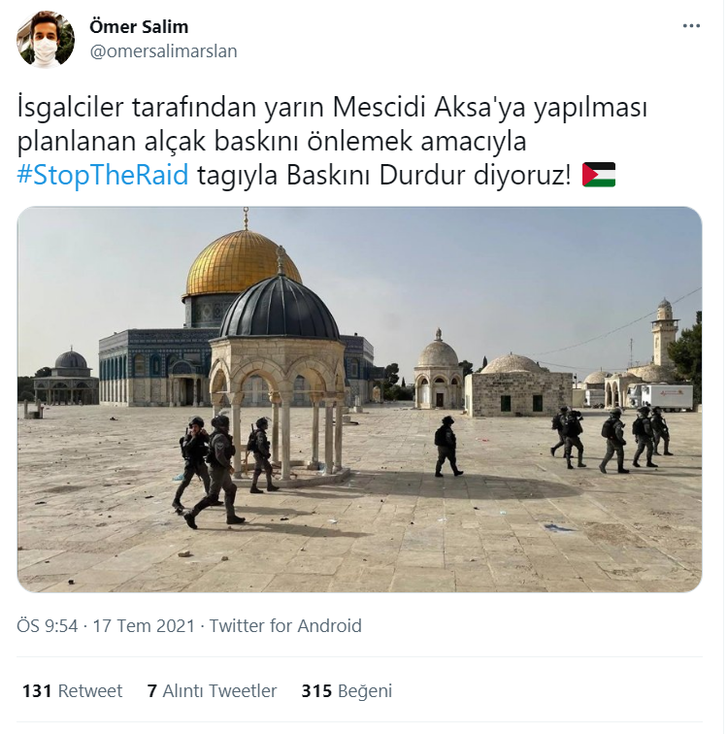Open the Ömer Salim display name link
Screen dimensions: 728x734
139,27
